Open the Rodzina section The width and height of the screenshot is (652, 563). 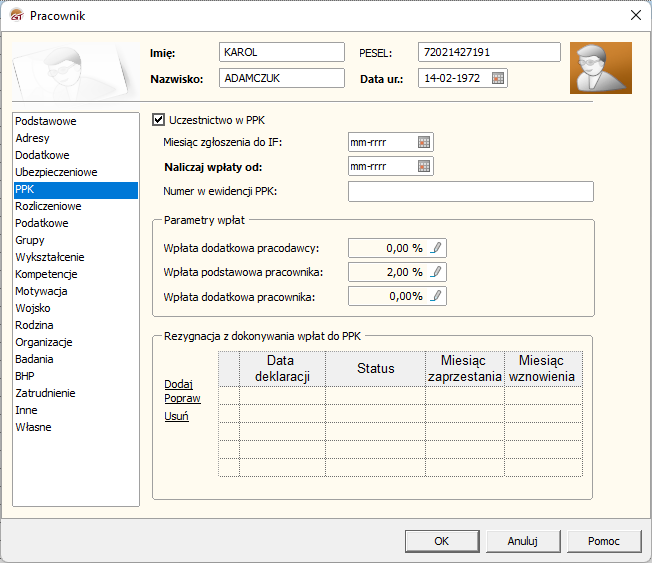[x=75, y=325]
